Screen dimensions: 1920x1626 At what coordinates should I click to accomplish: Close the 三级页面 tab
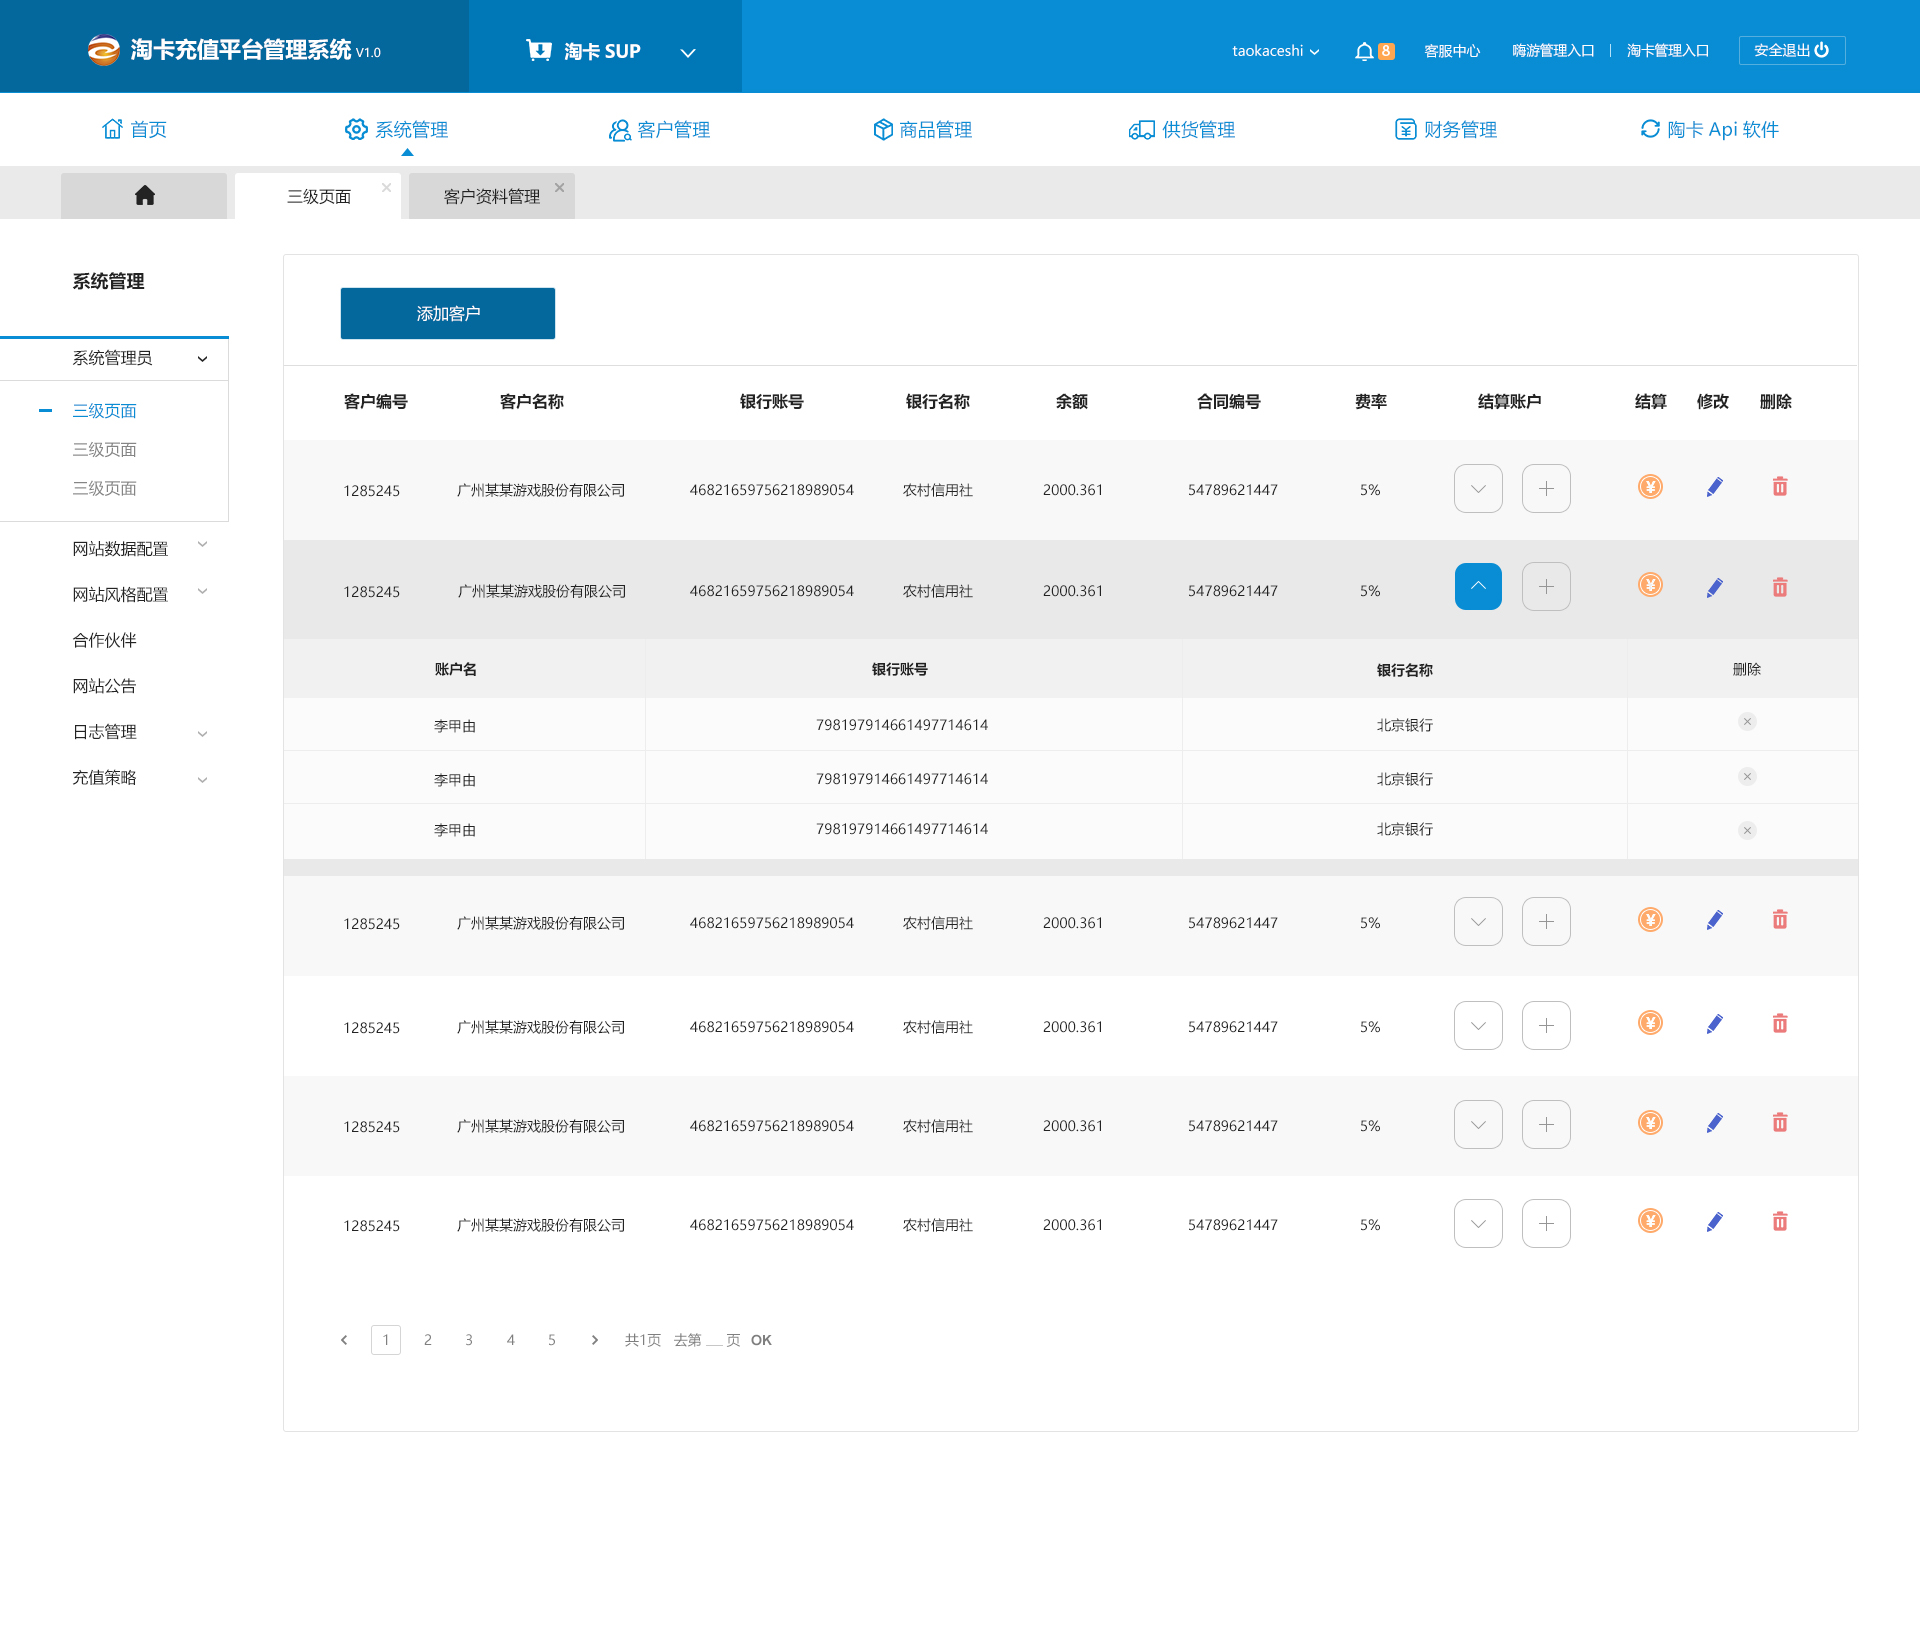[386, 187]
